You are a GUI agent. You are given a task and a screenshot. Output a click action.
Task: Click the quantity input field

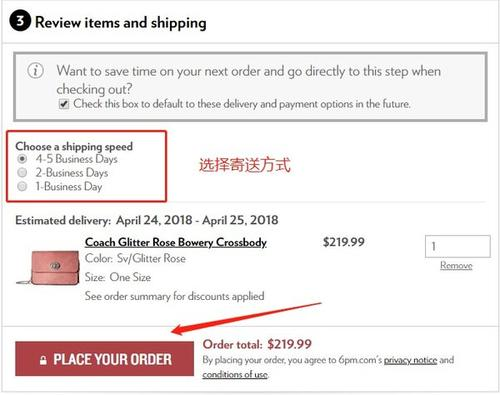point(458,246)
